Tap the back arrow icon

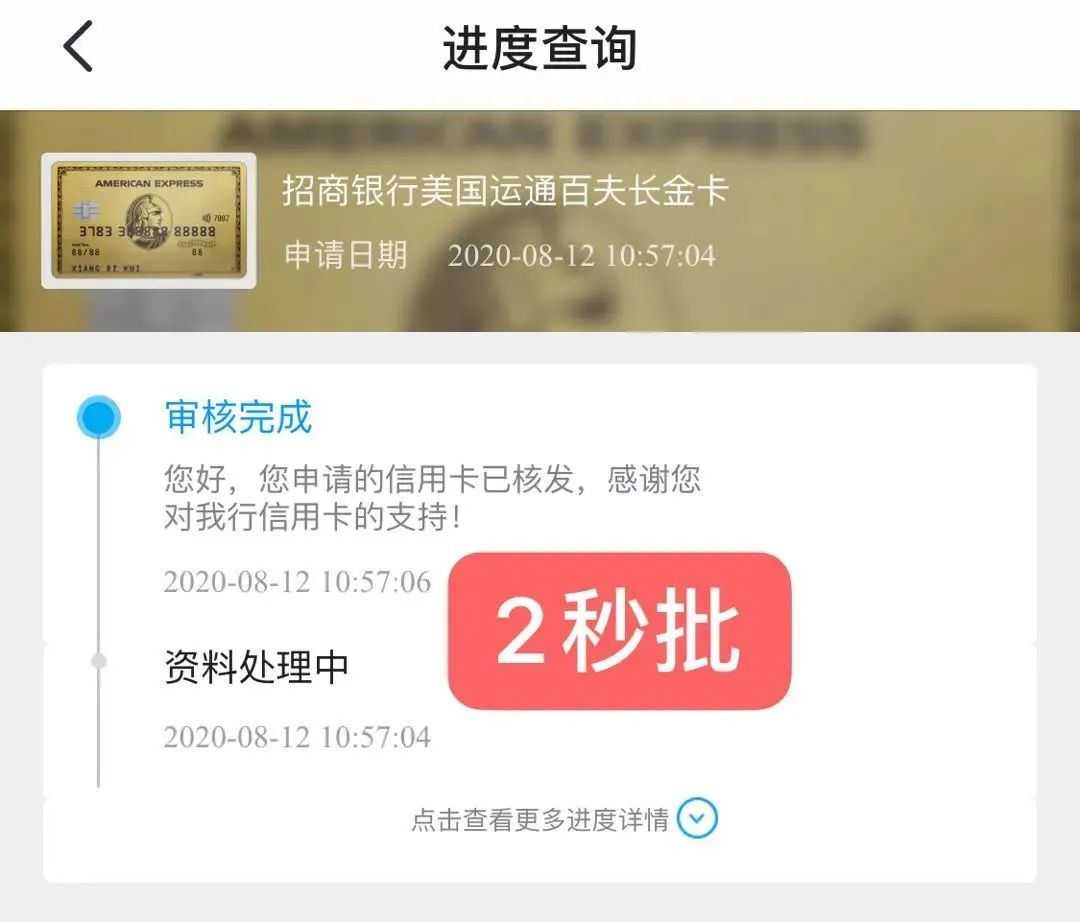pyautogui.click(x=78, y=46)
